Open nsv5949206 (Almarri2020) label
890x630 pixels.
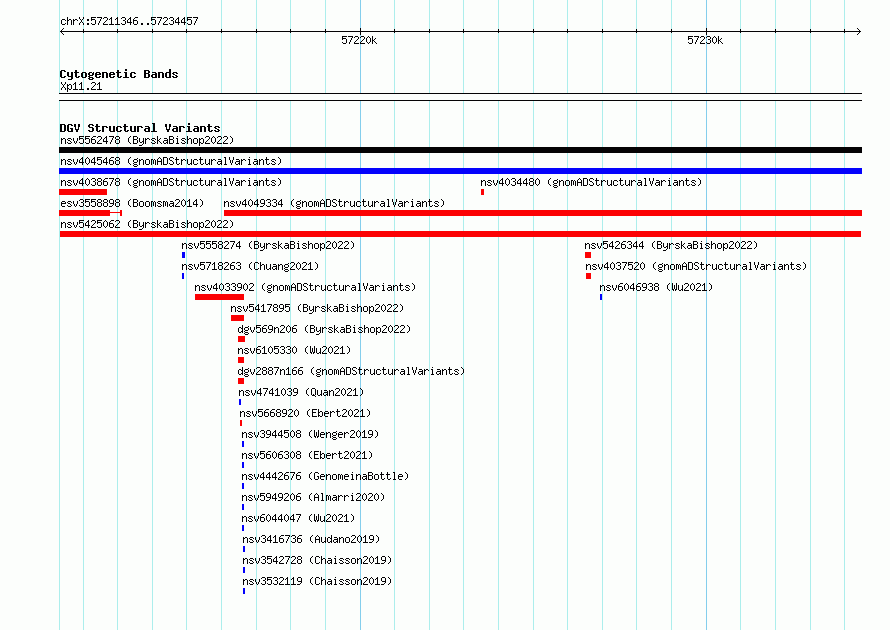pyautogui.click(x=313, y=497)
